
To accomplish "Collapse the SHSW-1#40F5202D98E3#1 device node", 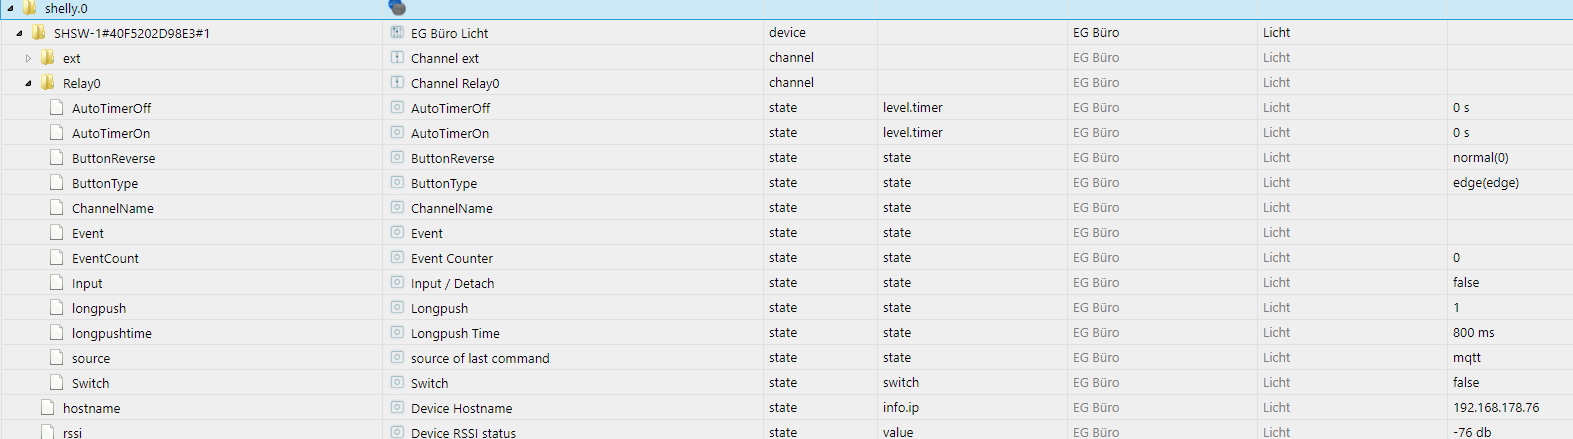I will [x=19, y=33].
